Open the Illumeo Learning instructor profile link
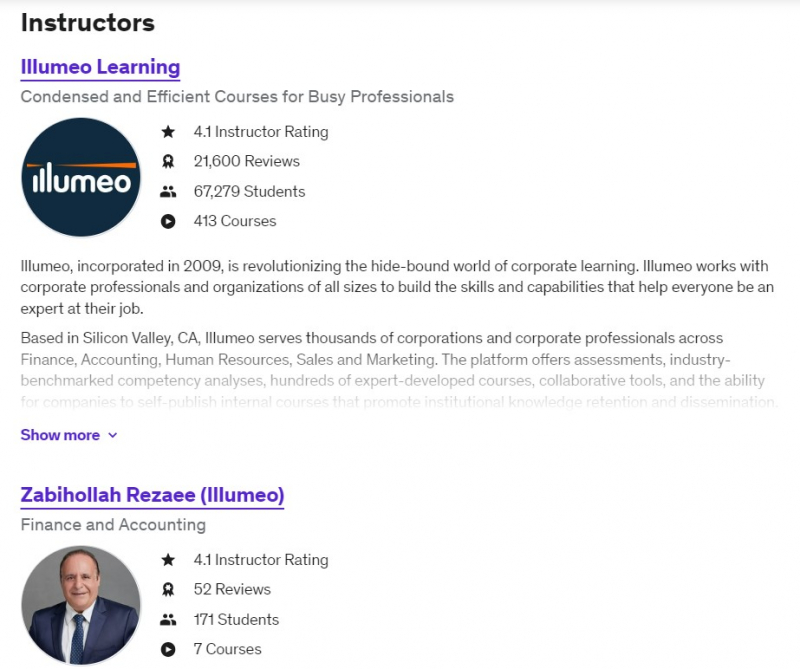The width and height of the screenshot is (800, 669). pos(100,67)
